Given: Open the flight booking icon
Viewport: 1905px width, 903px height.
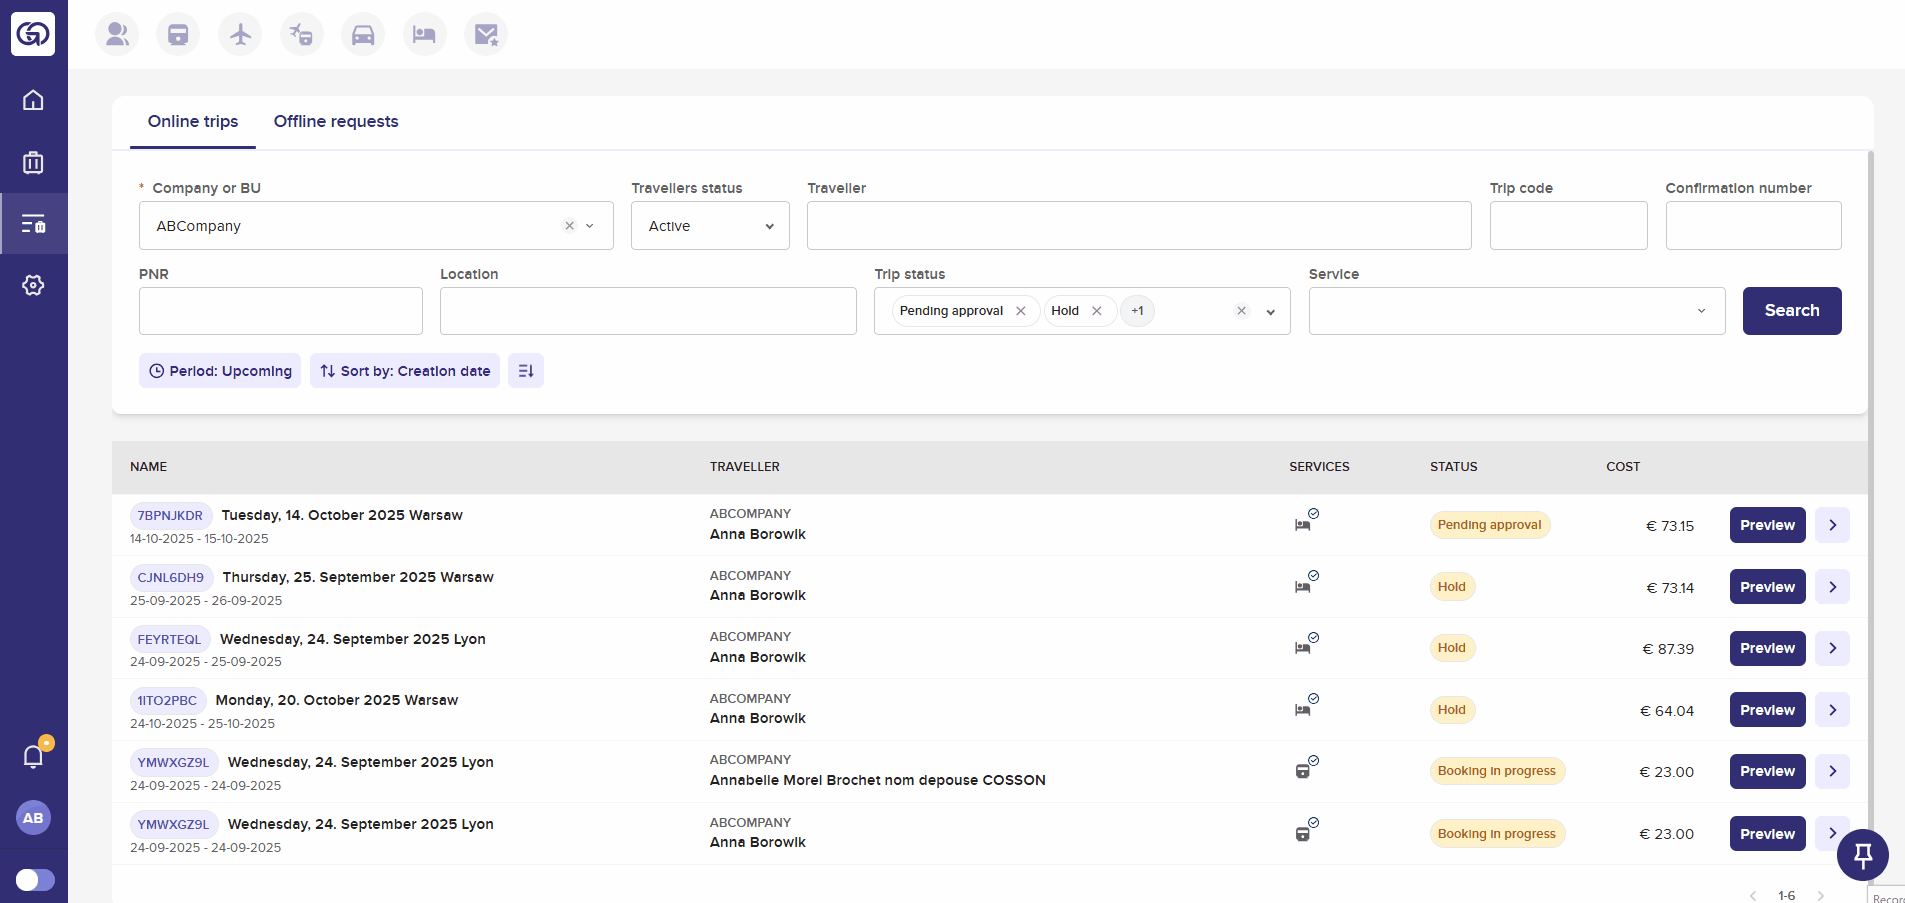Looking at the screenshot, I should (240, 35).
